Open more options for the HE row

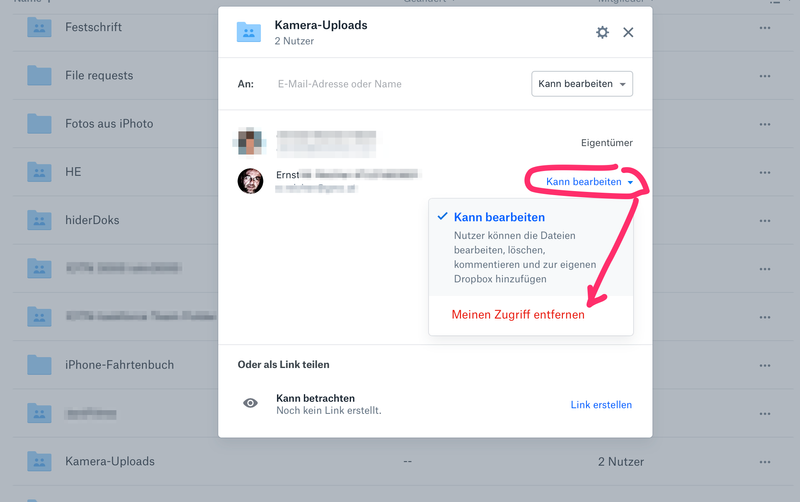click(x=764, y=172)
